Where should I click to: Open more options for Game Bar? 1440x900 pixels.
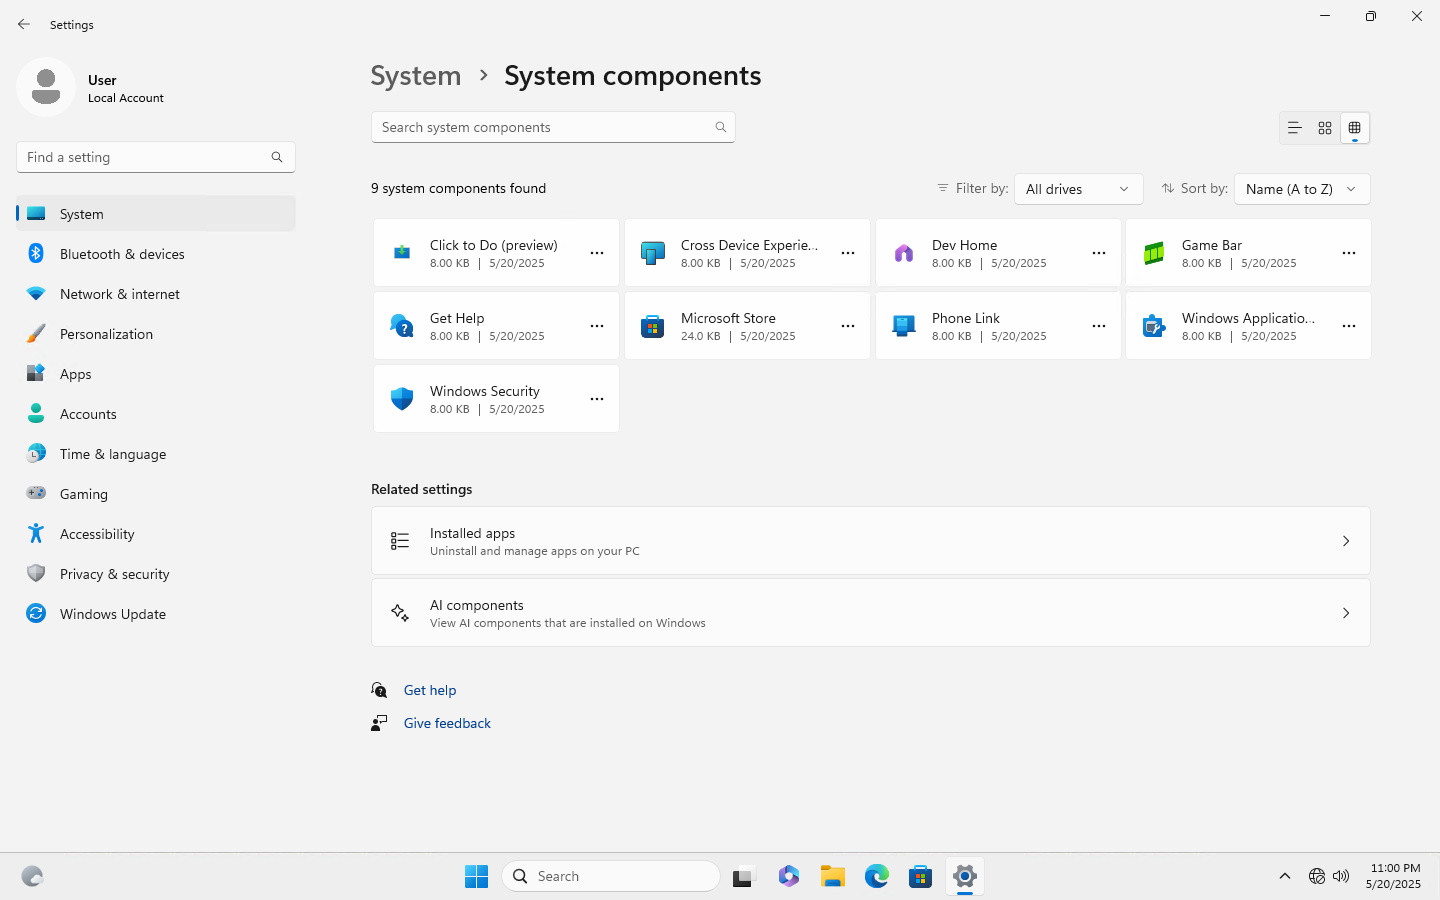(1349, 253)
